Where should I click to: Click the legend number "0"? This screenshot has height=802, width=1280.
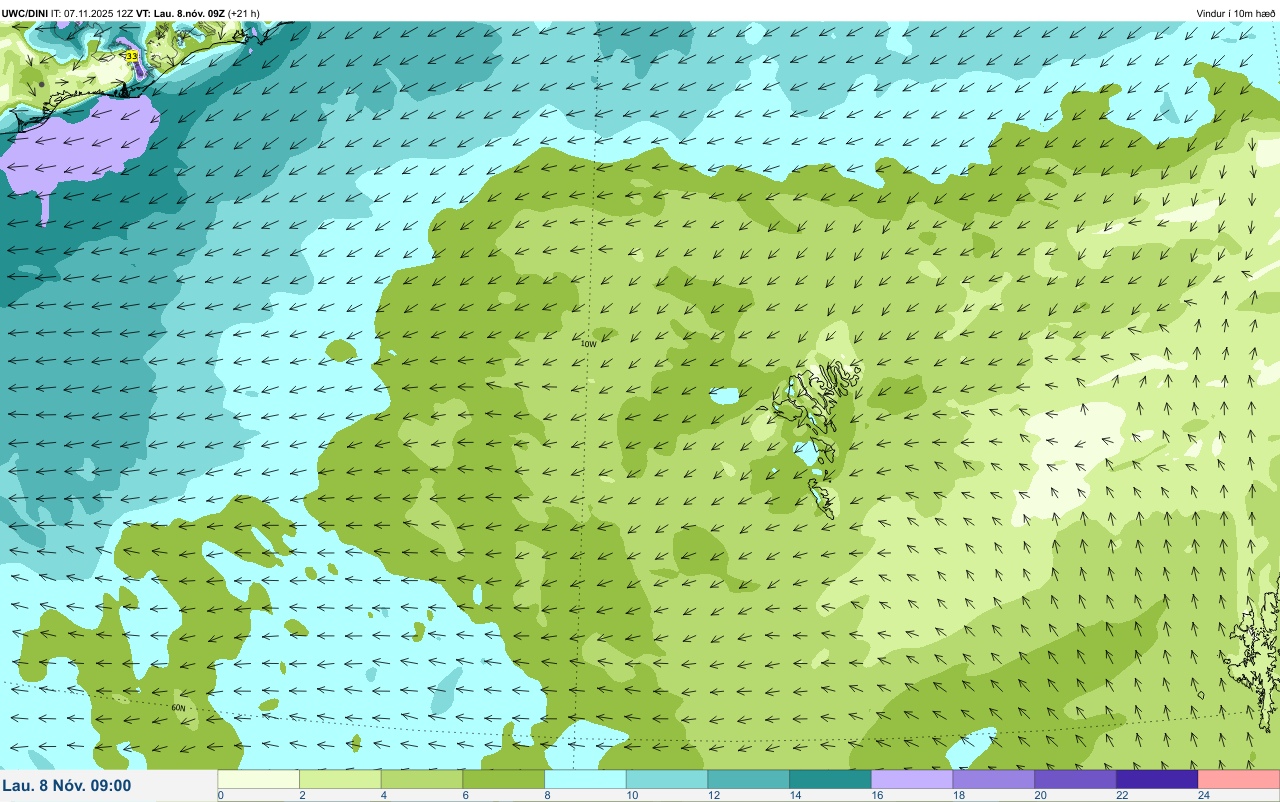pos(220,795)
